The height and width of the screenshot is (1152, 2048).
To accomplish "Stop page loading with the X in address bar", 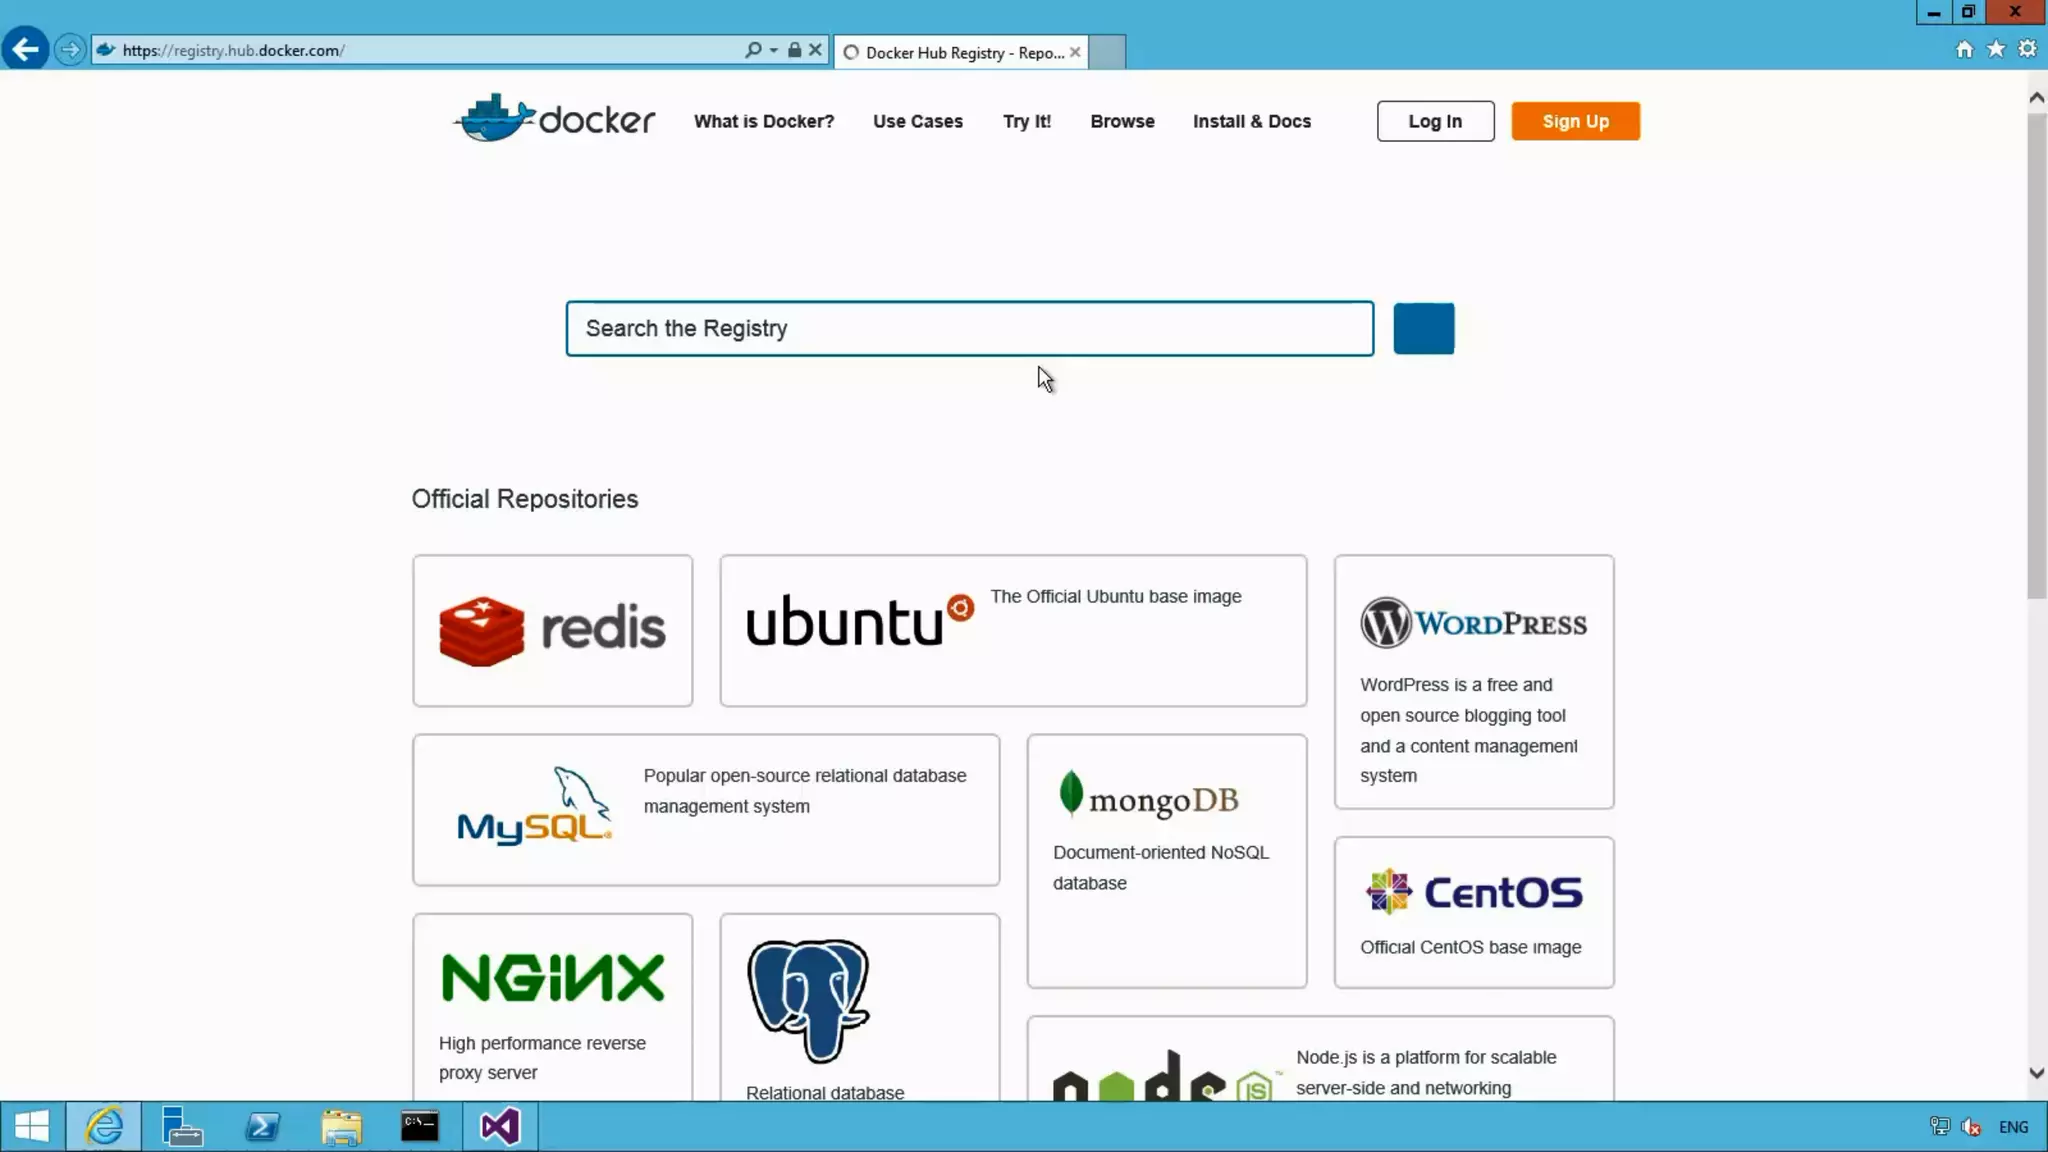I will pyautogui.click(x=815, y=50).
